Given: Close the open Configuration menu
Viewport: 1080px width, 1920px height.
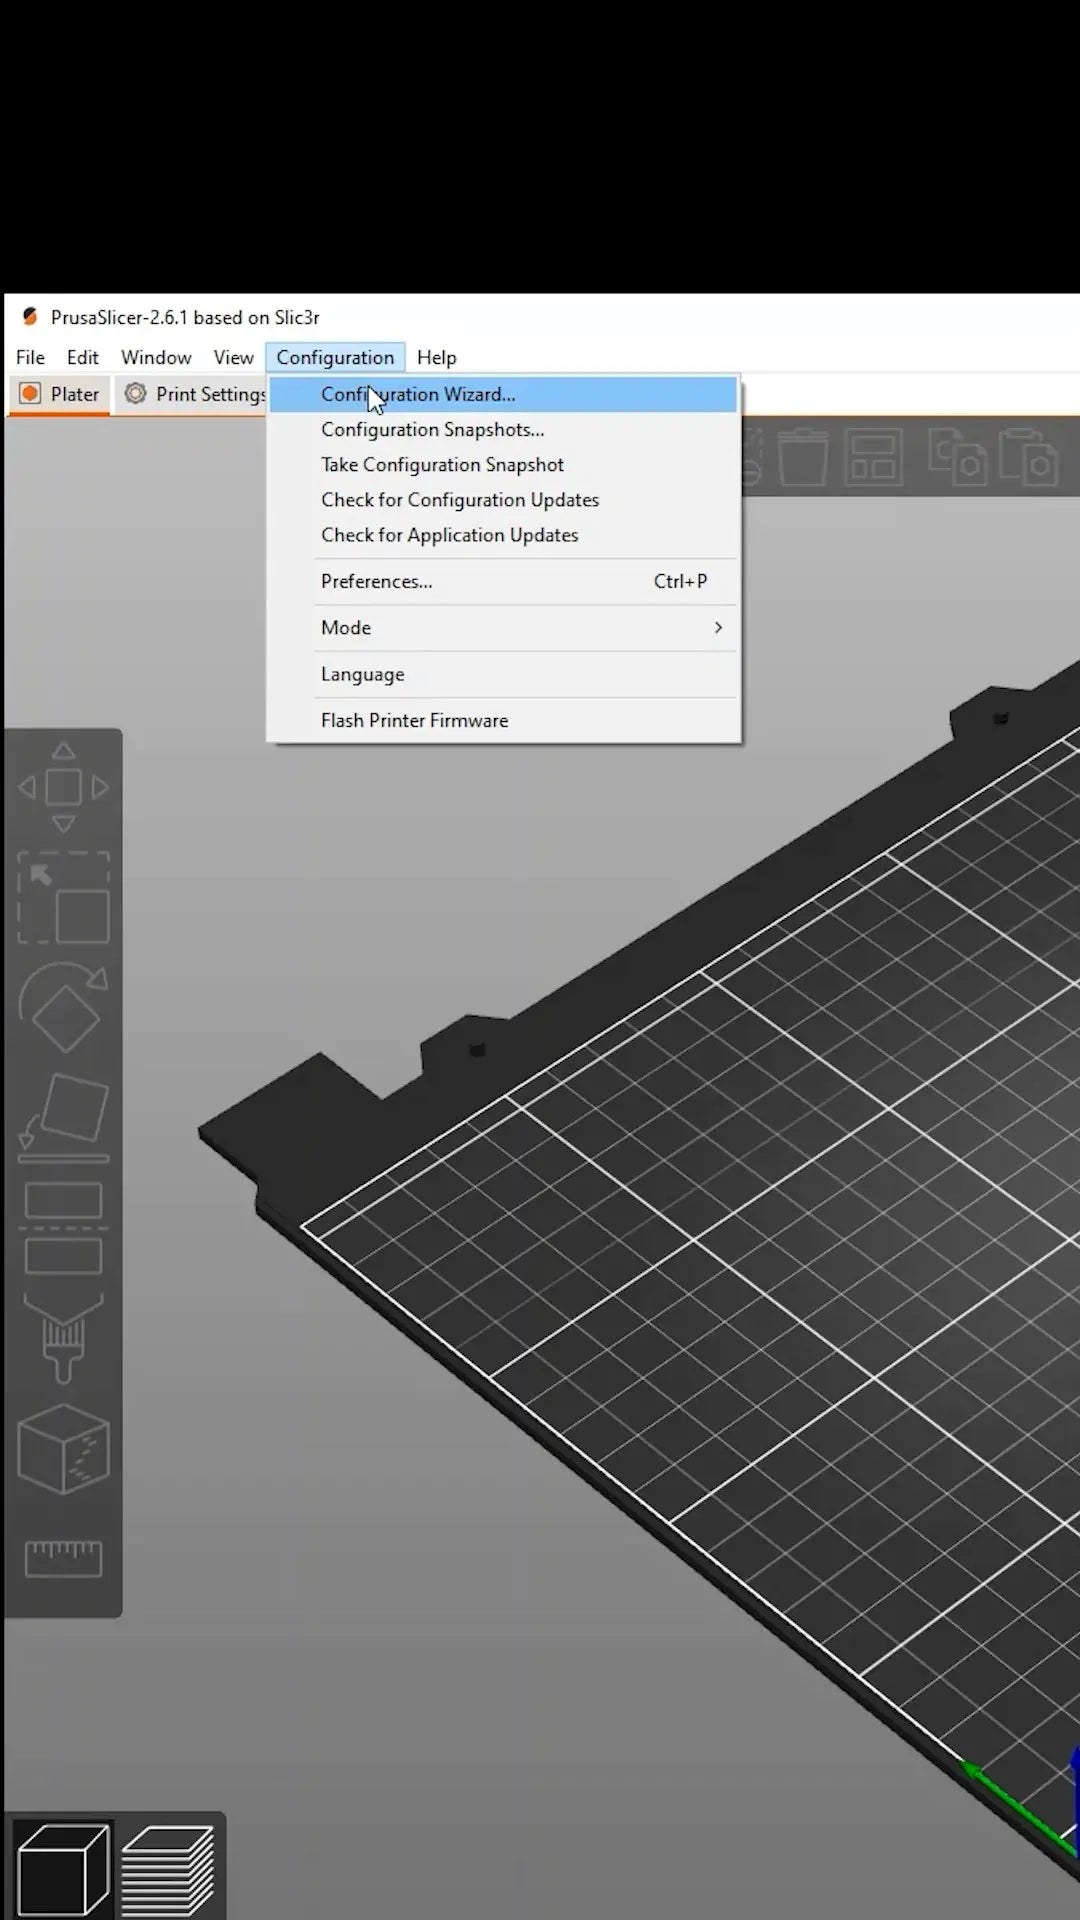Looking at the screenshot, I should point(335,357).
